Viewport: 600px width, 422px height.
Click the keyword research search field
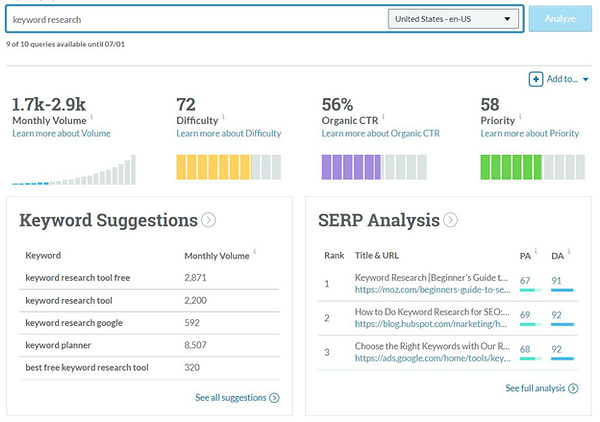[x=195, y=19]
